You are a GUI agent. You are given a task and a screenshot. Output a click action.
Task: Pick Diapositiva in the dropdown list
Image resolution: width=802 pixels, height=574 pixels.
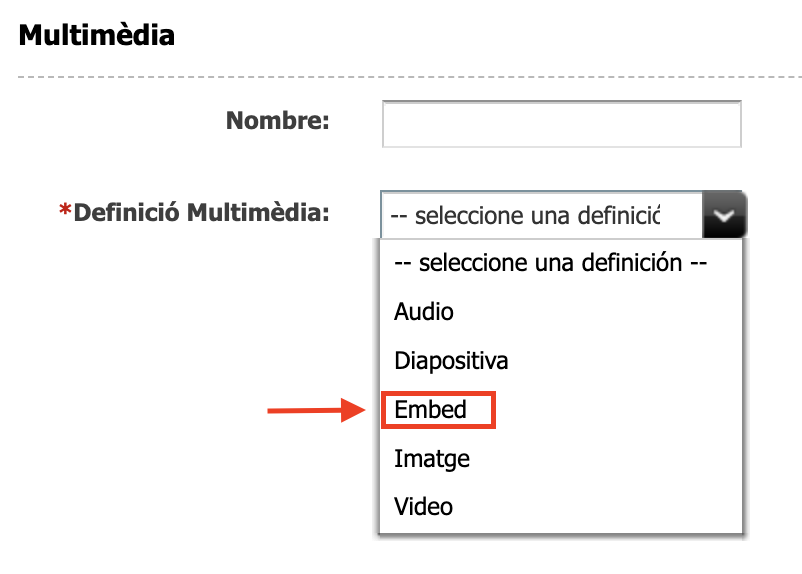(x=451, y=360)
